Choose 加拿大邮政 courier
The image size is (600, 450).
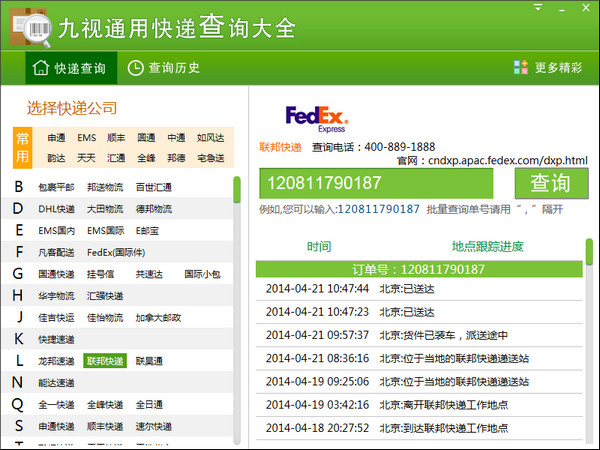coord(158,318)
